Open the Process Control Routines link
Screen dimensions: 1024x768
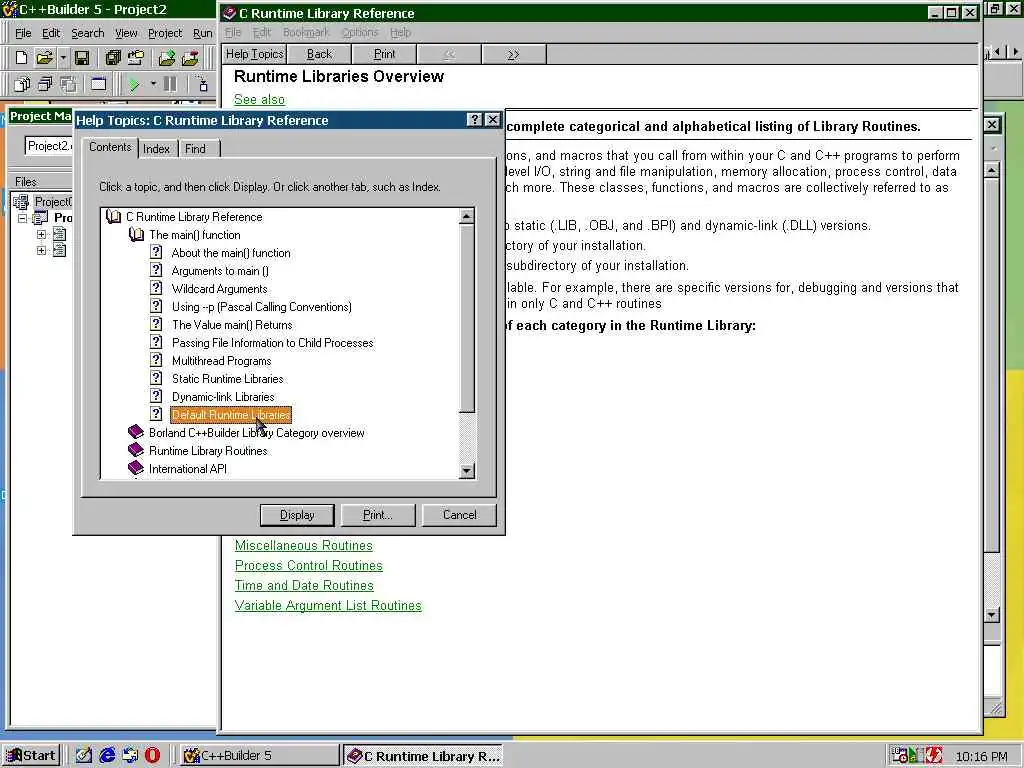coord(308,566)
